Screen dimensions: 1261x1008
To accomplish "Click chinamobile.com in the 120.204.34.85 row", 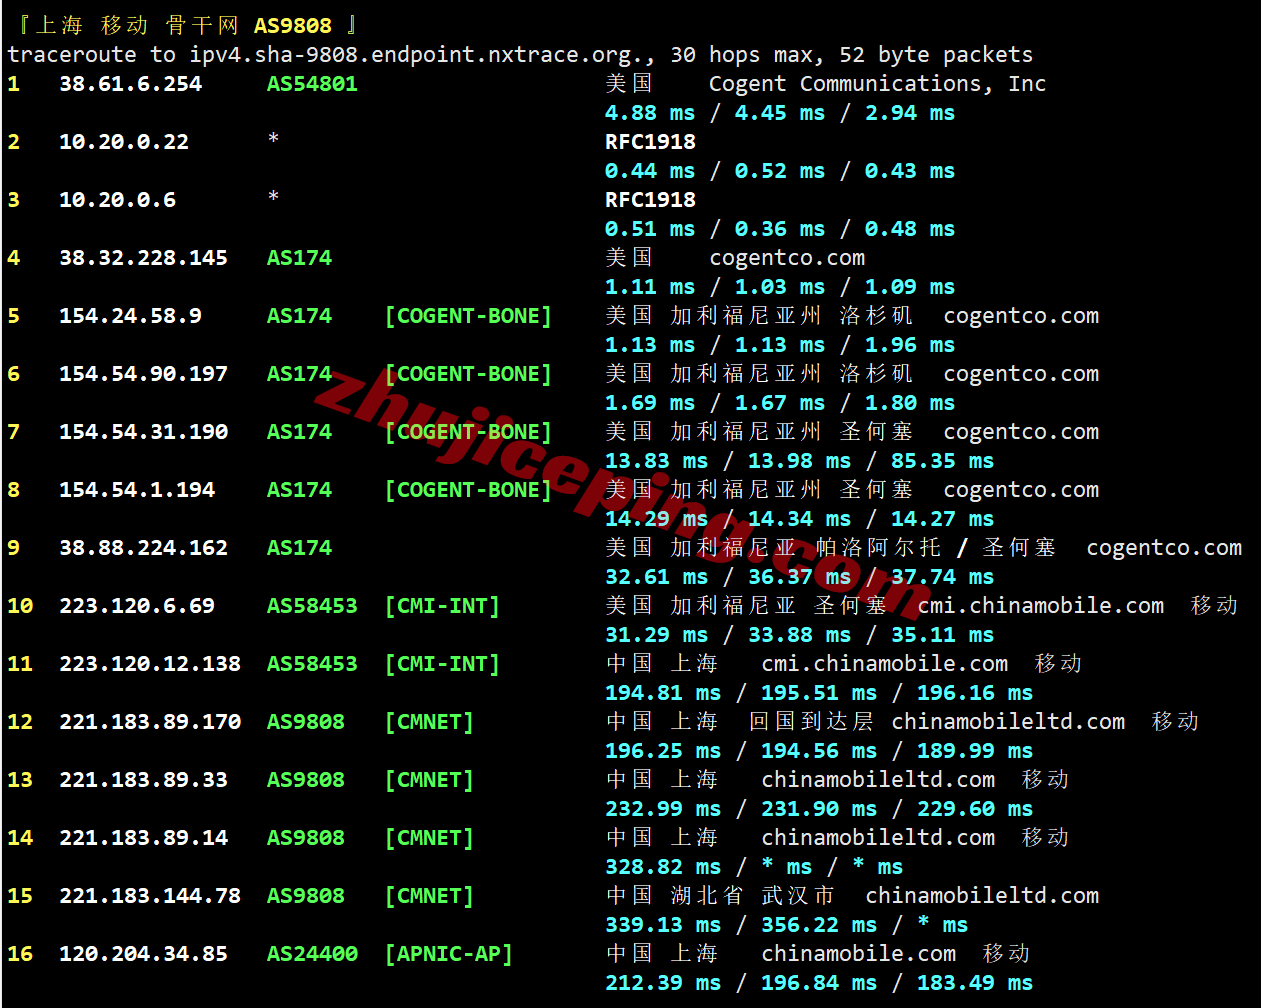I will pyautogui.click(x=859, y=954).
